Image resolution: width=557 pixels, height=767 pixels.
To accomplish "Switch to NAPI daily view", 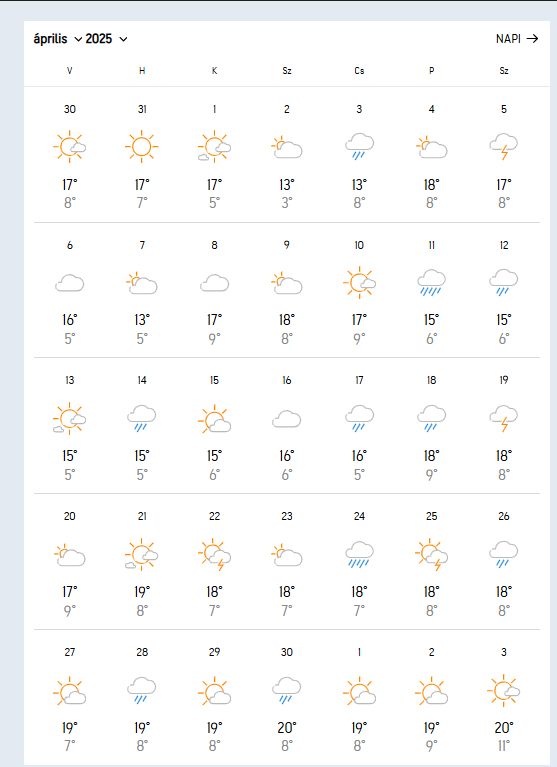I will [x=508, y=39].
